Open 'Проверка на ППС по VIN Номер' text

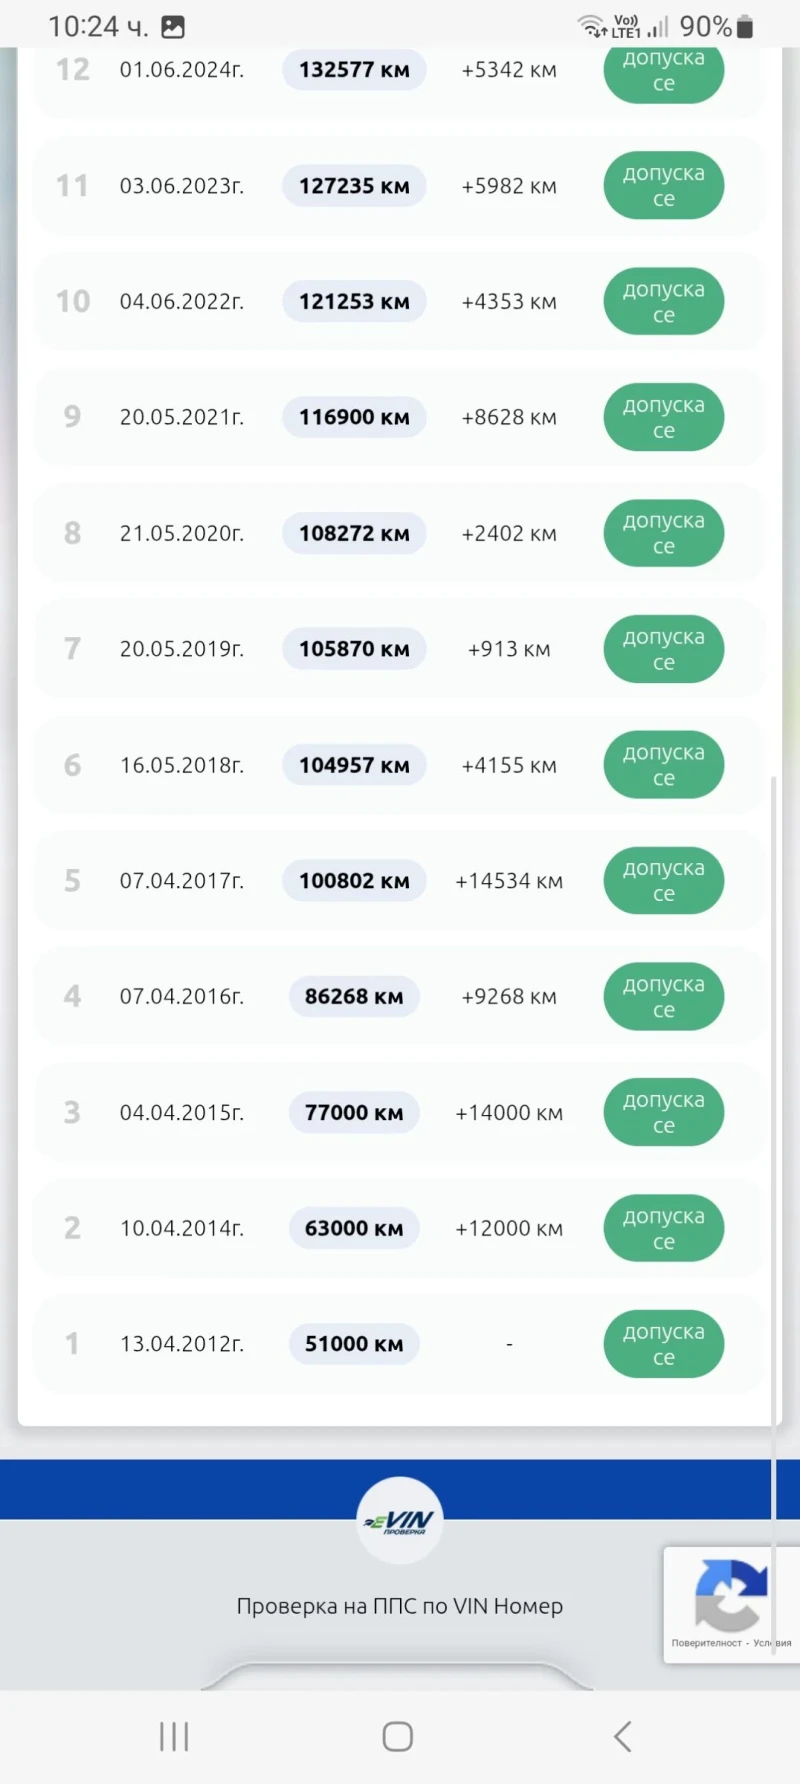(400, 1606)
